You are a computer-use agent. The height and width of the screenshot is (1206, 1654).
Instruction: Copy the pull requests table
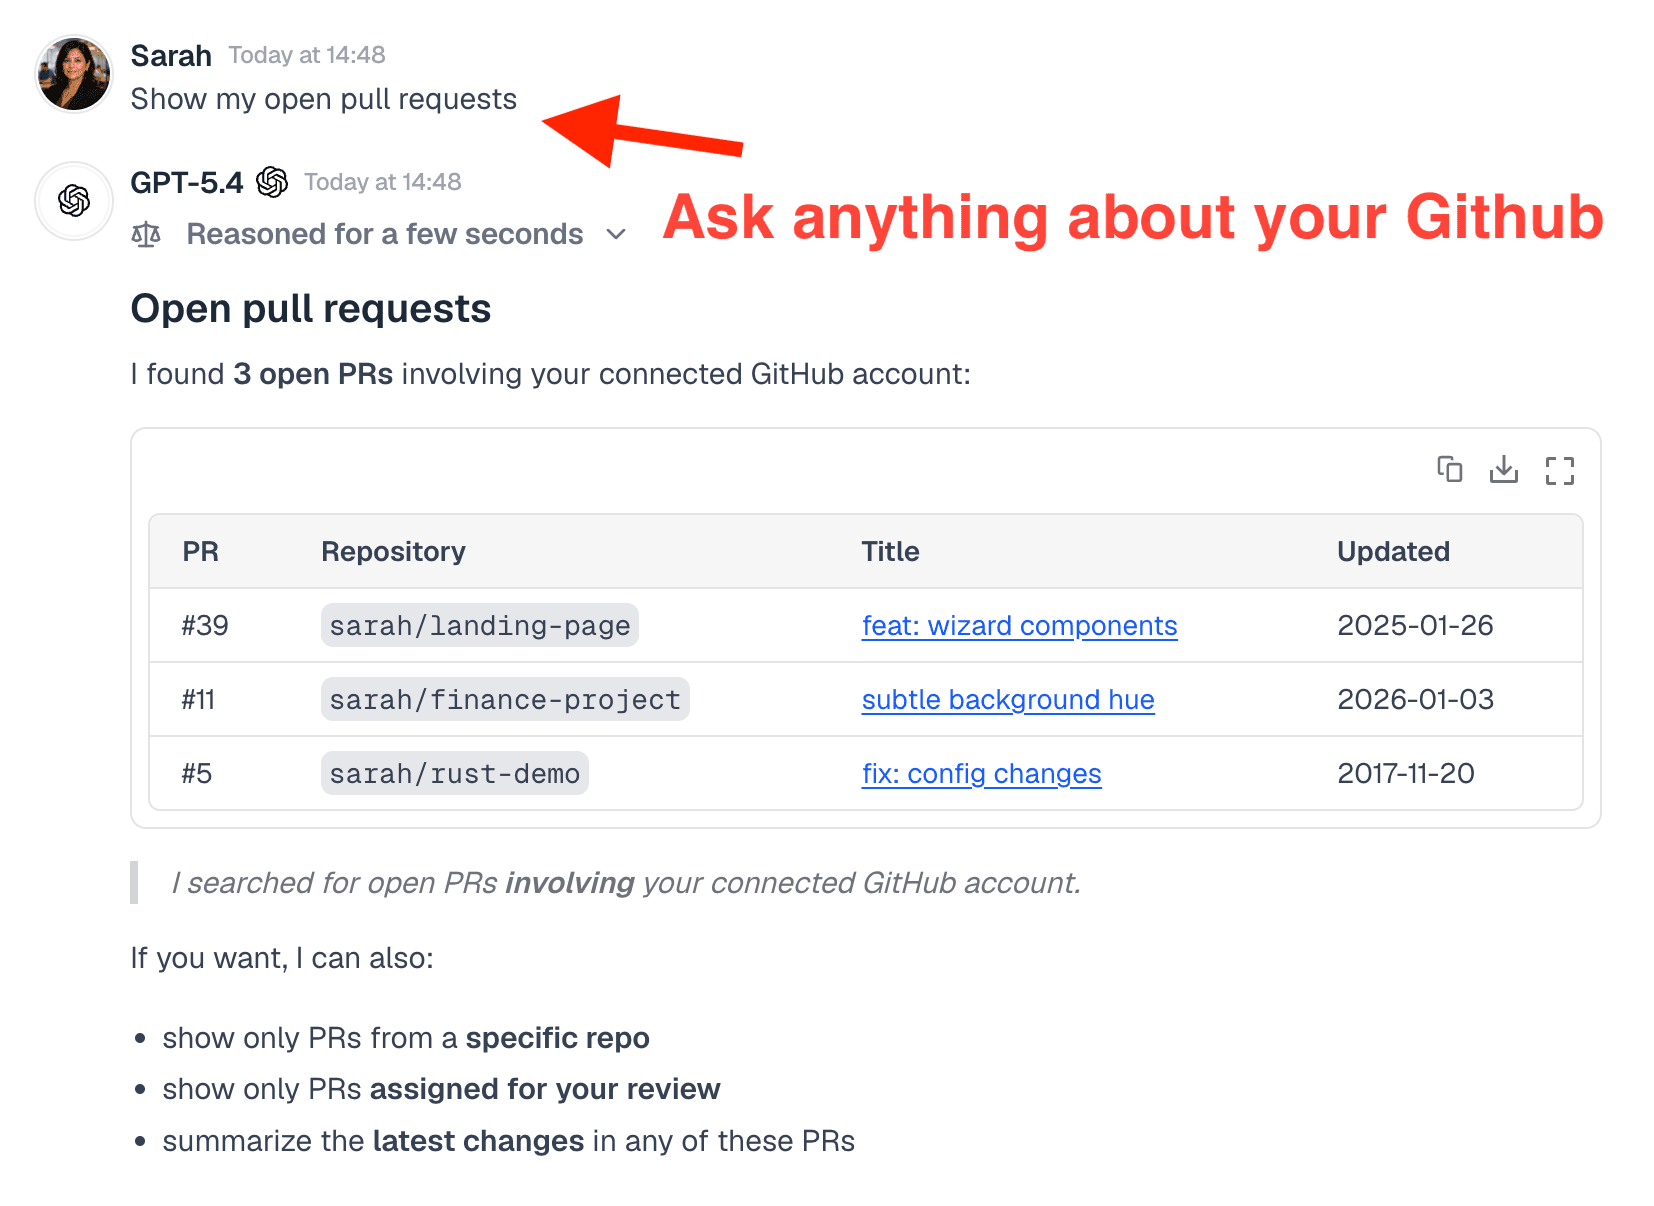click(x=1450, y=470)
